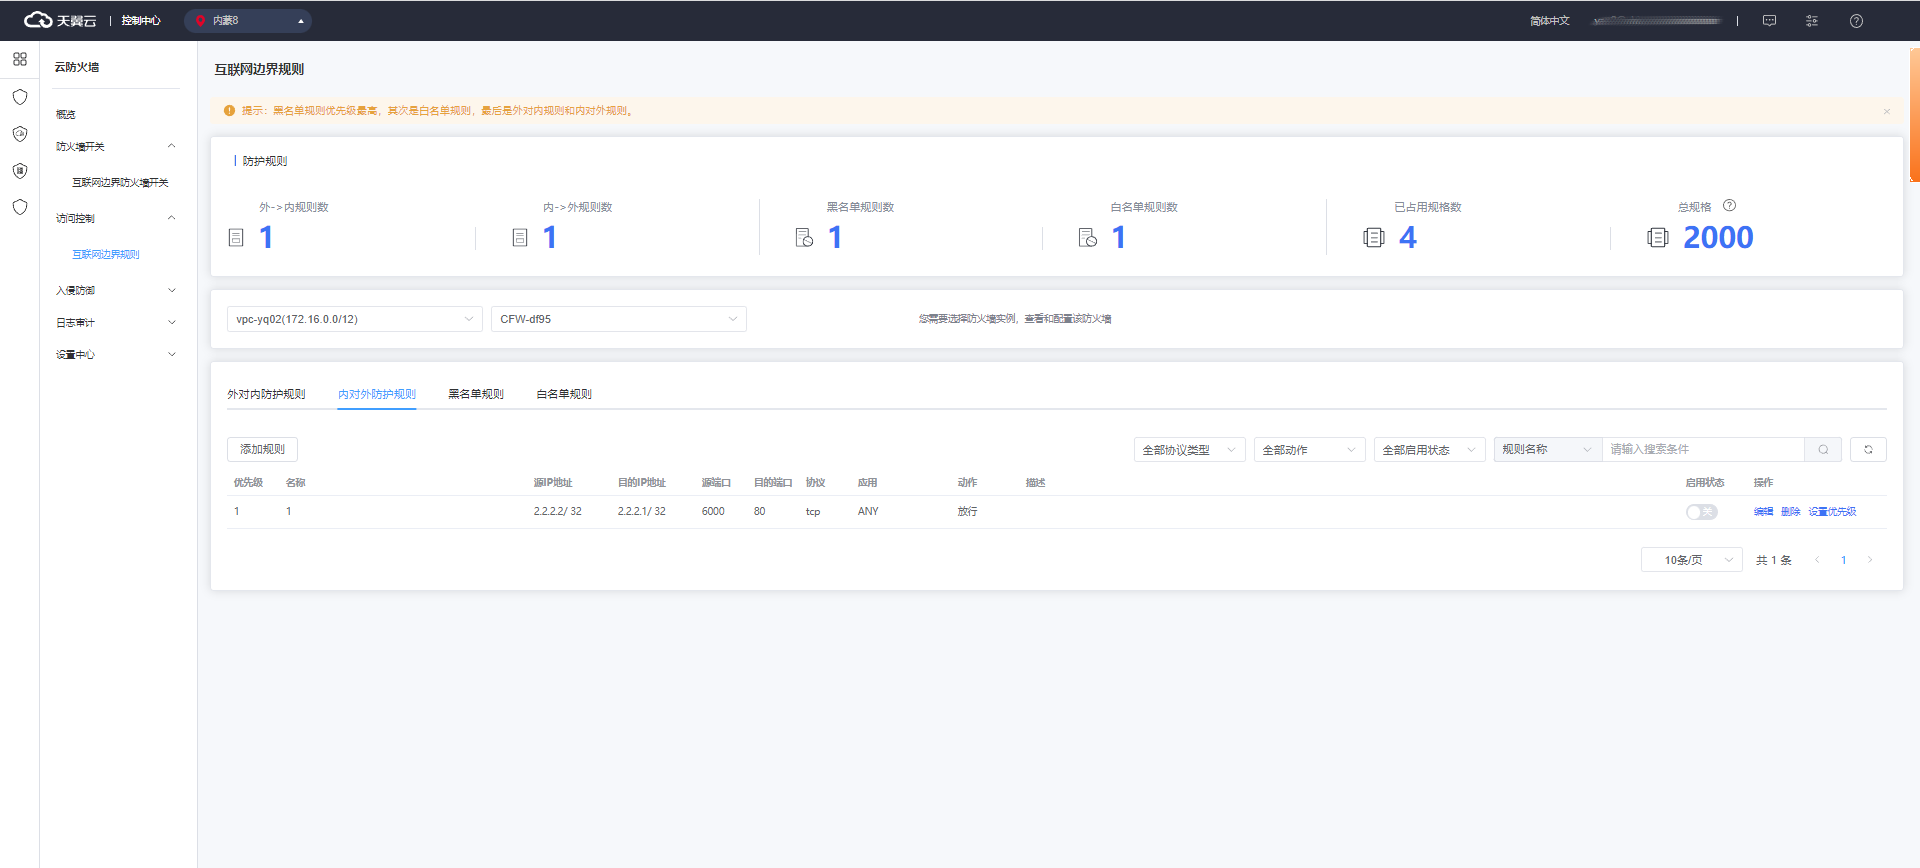Click destination IP cell 2.2.2.1/ 32
Viewport: 1920px width, 868px height.
641,512
